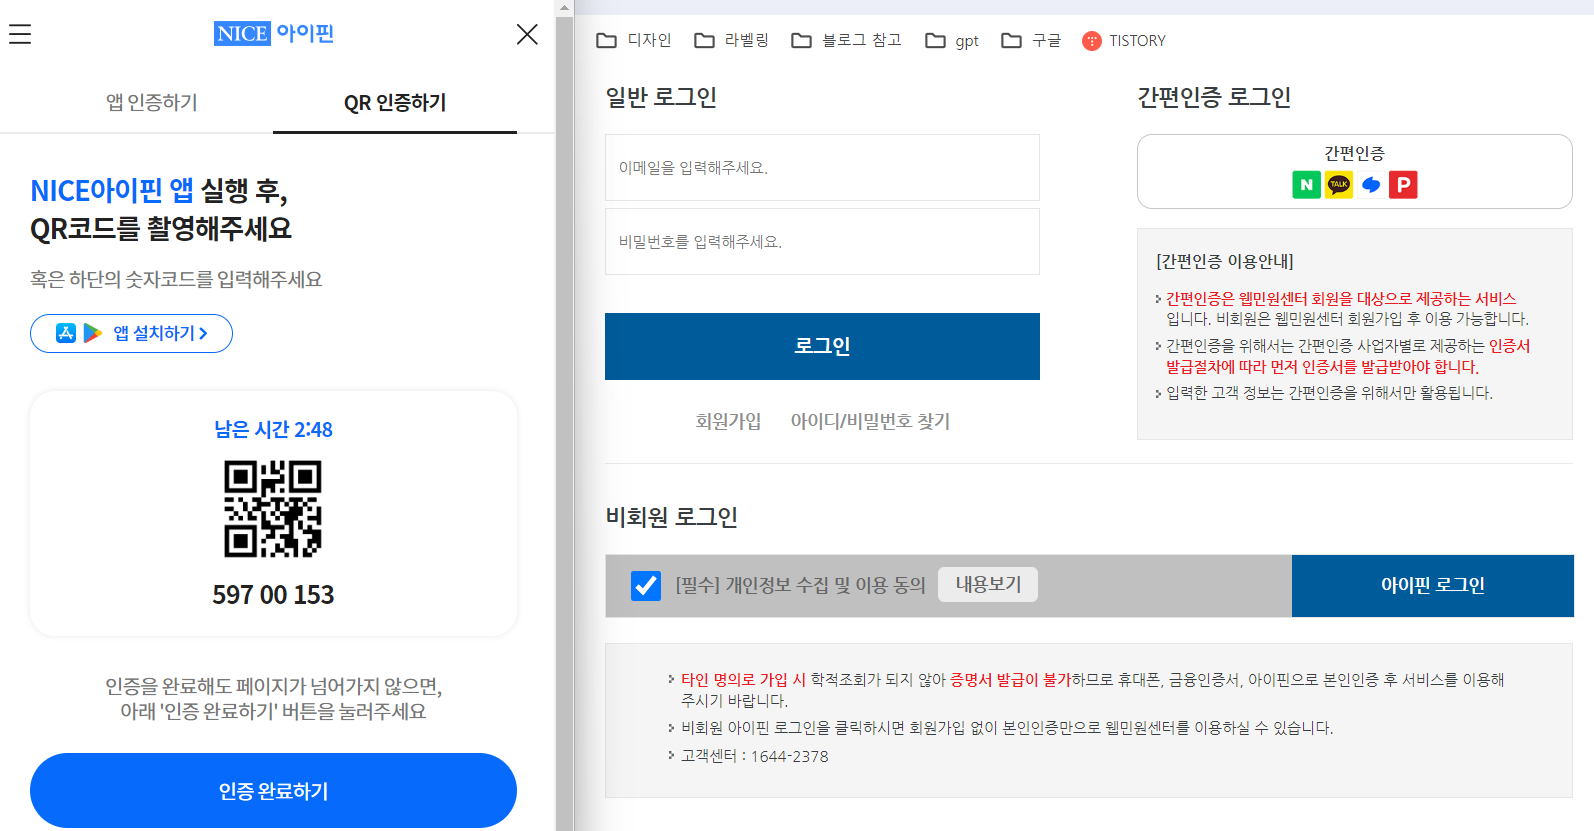Click the 간편인증 로그인 heading
1594x831 pixels.
tap(1214, 97)
